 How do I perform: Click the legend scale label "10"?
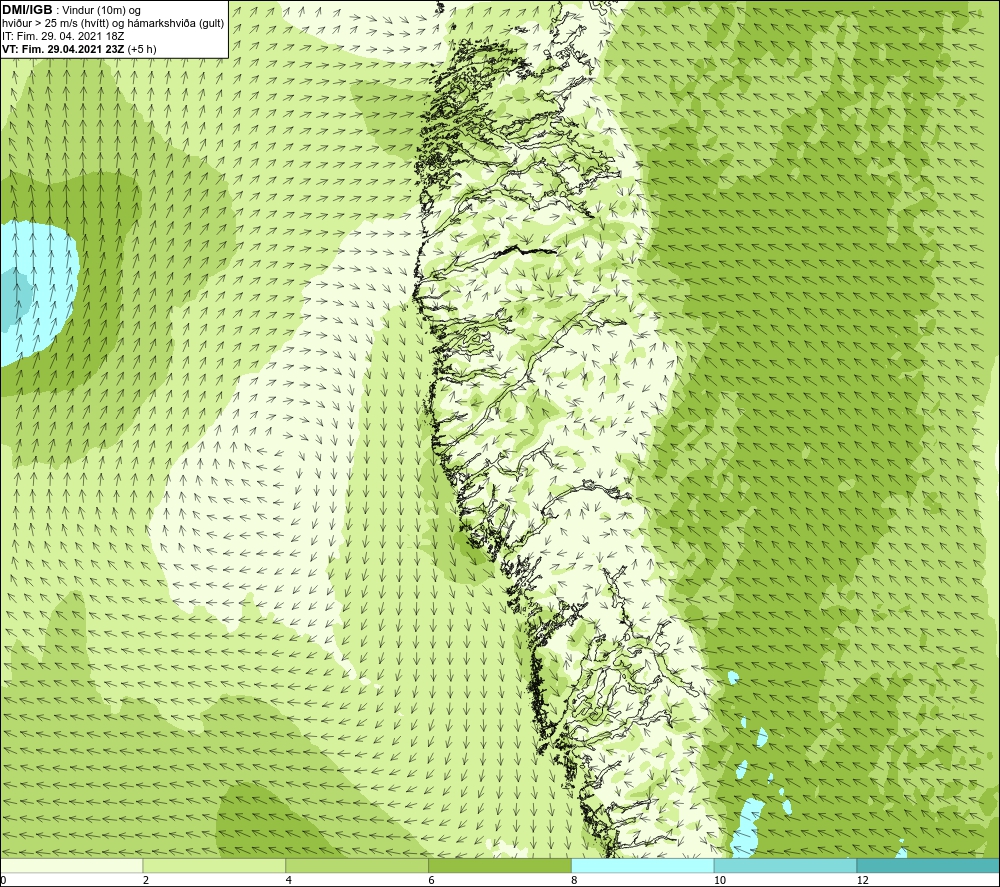pyautogui.click(x=719, y=880)
